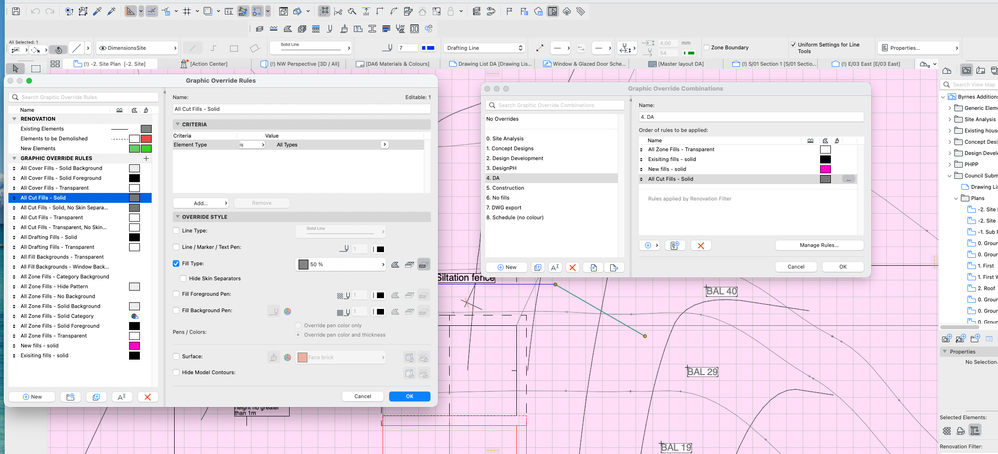Uncheck Uniform Settings for Line Tools
The image size is (998, 454).
point(793,45)
